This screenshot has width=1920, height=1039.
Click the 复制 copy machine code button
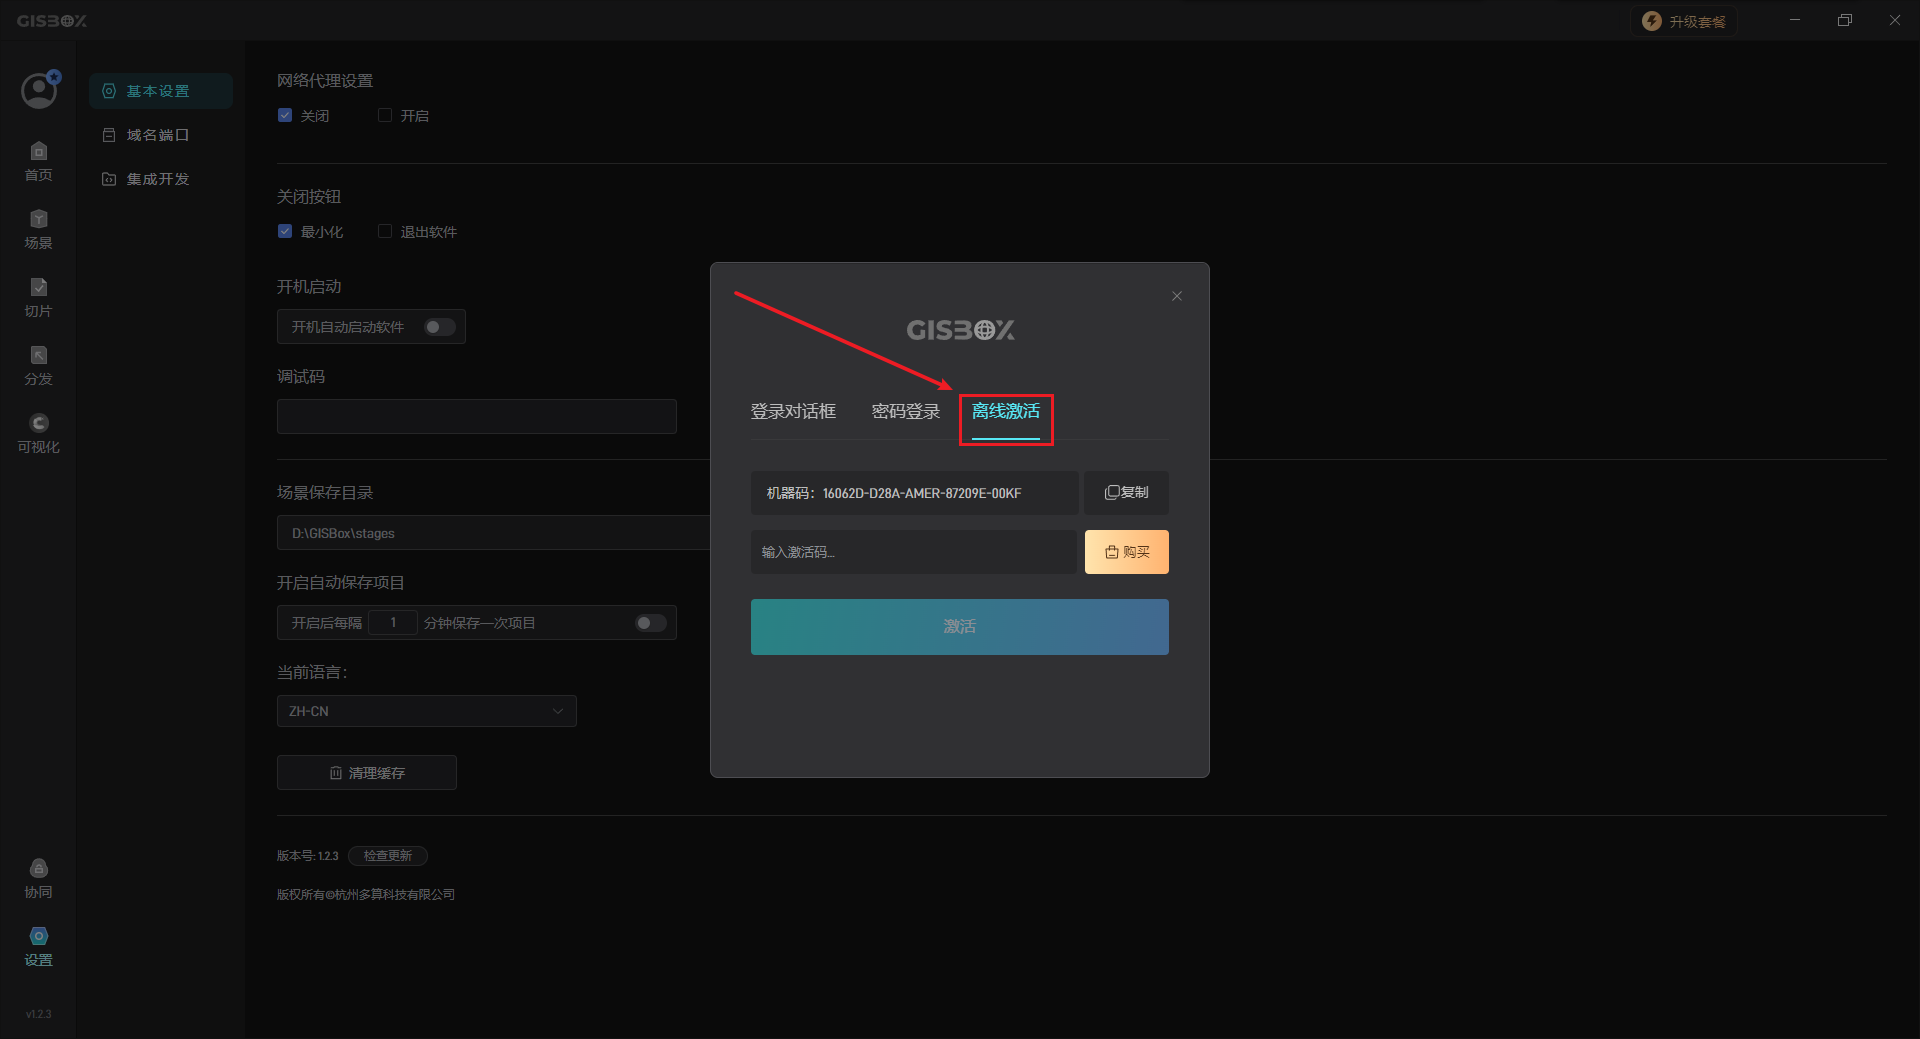click(x=1127, y=493)
